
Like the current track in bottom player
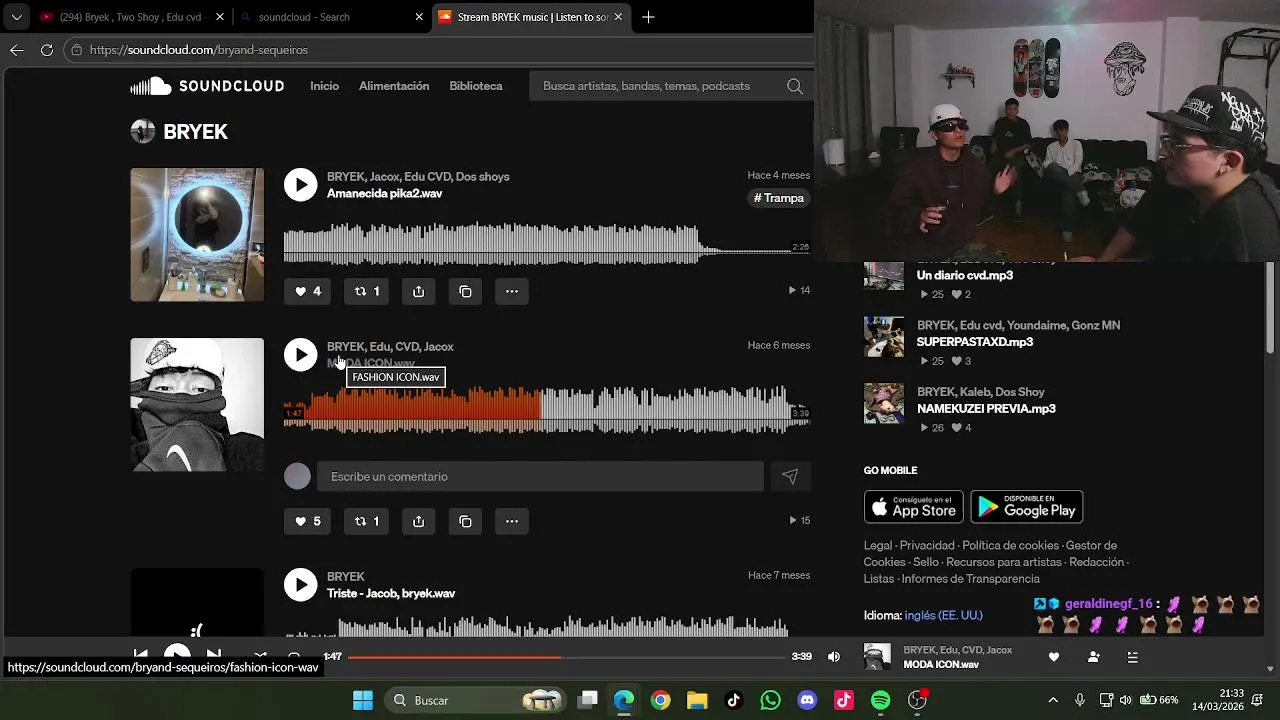pos(1054,657)
